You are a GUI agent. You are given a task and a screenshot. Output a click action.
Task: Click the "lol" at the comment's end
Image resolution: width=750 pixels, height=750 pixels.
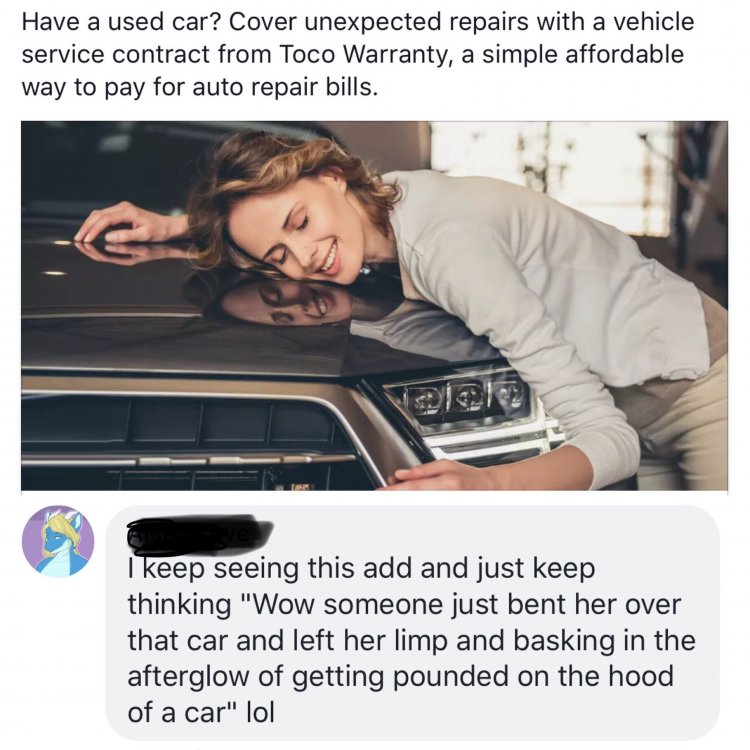260,713
